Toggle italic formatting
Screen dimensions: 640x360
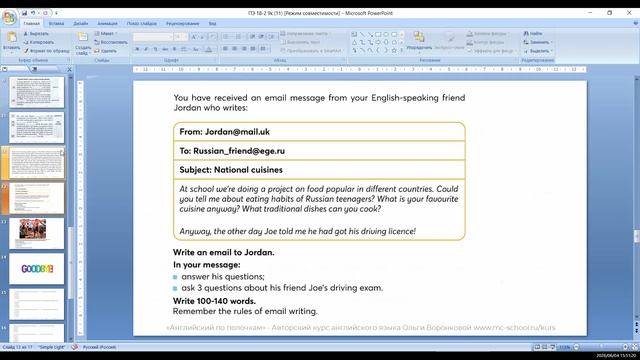[146, 49]
